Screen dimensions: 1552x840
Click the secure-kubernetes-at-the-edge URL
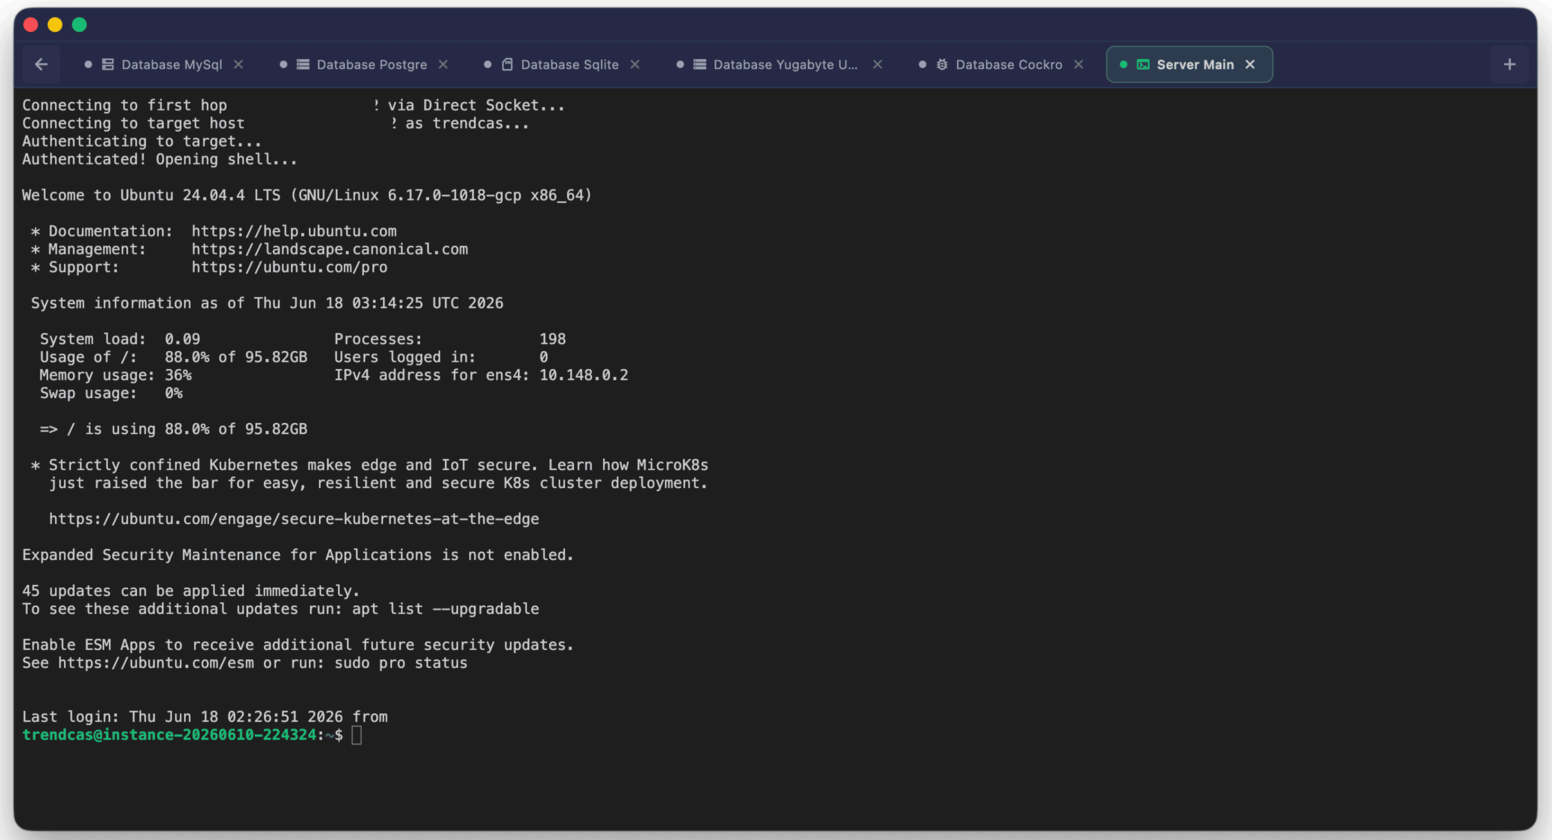[294, 519]
